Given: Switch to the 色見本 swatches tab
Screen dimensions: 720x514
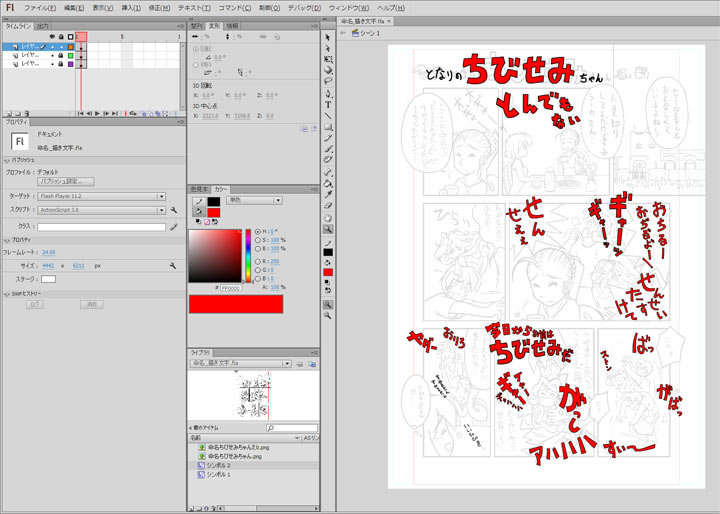Looking at the screenshot, I should [x=199, y=188].
